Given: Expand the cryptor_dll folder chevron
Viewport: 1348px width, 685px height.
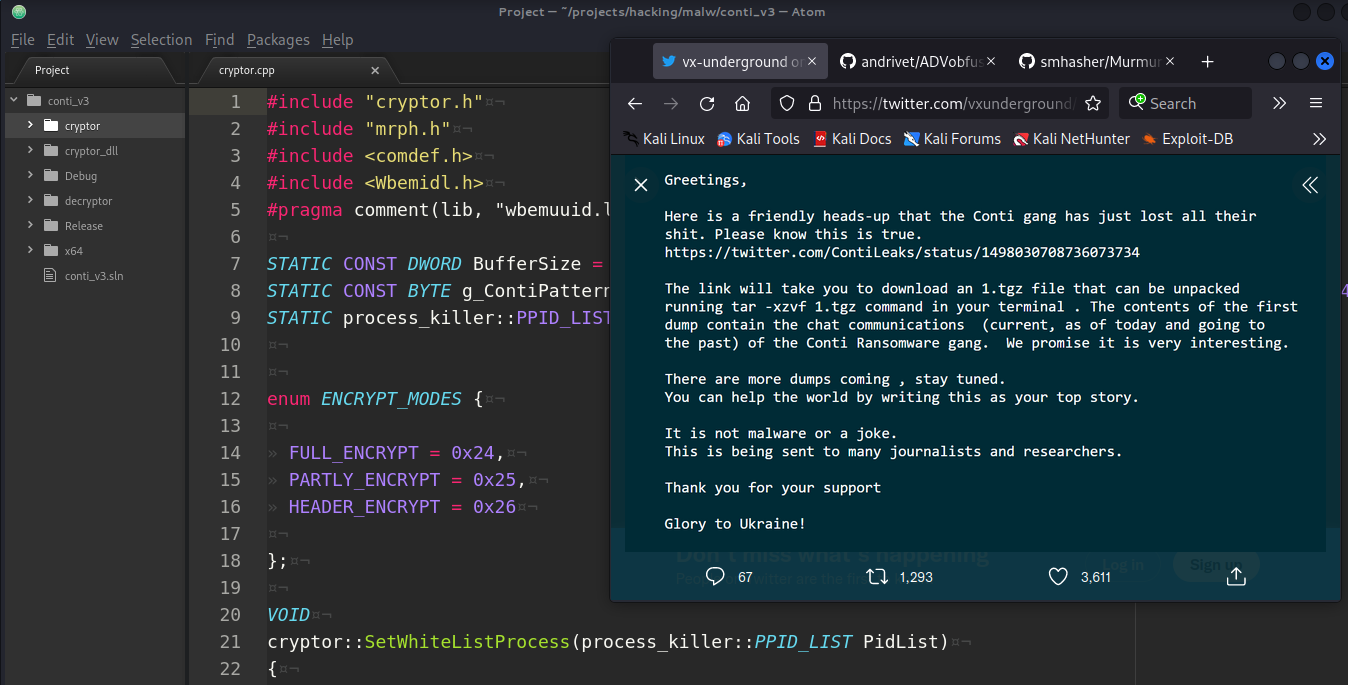Looking at the screenshot, I should pos(31,151).
